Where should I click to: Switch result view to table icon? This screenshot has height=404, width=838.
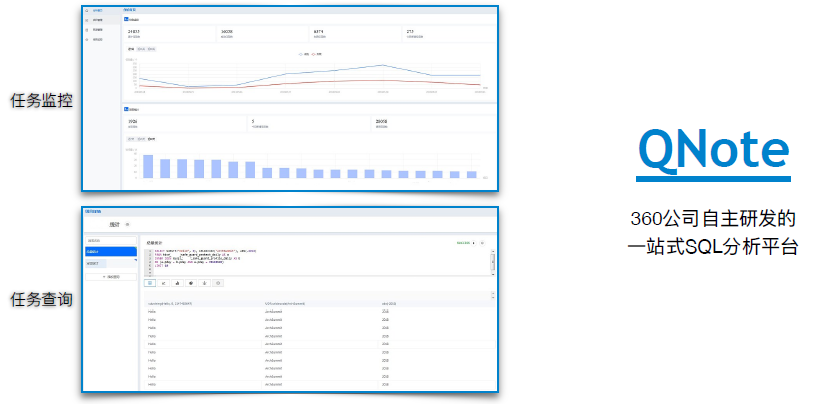tap(150, 283)
